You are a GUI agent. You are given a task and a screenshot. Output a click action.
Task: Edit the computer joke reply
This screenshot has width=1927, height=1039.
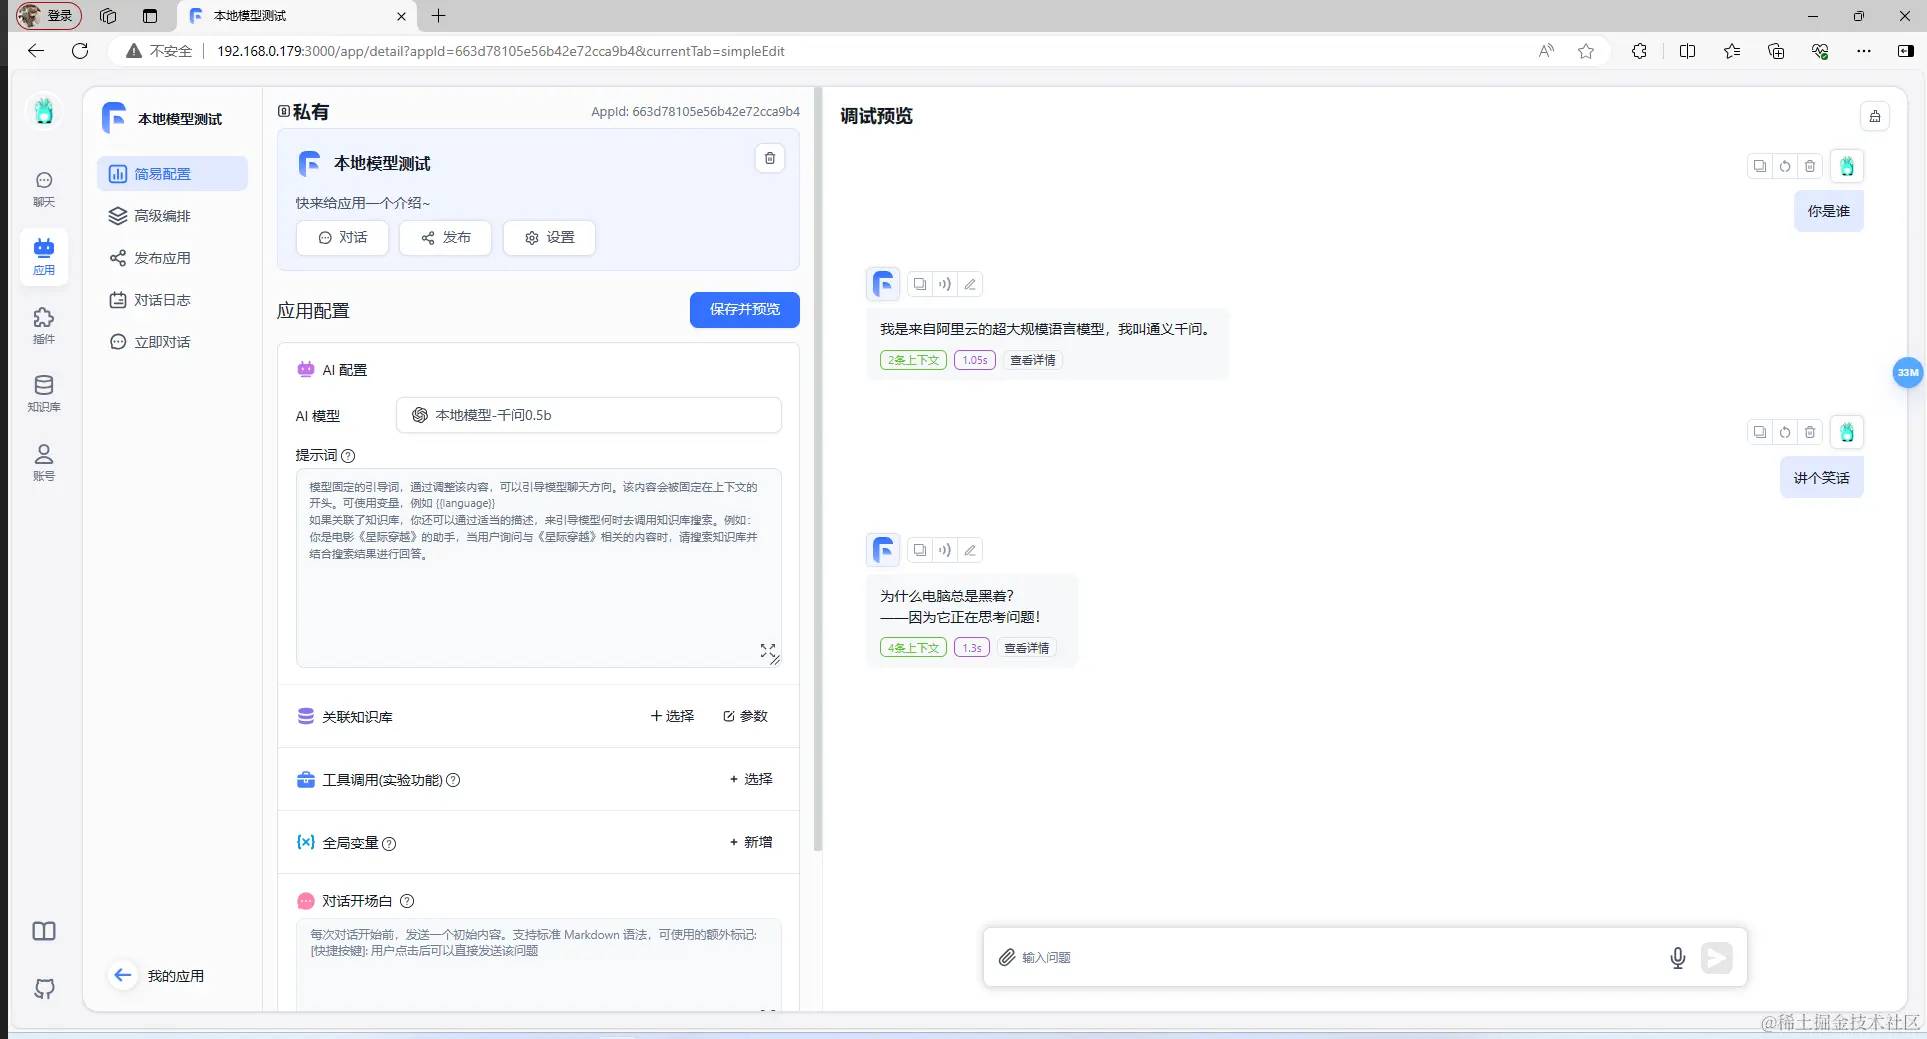coord(970,550)
